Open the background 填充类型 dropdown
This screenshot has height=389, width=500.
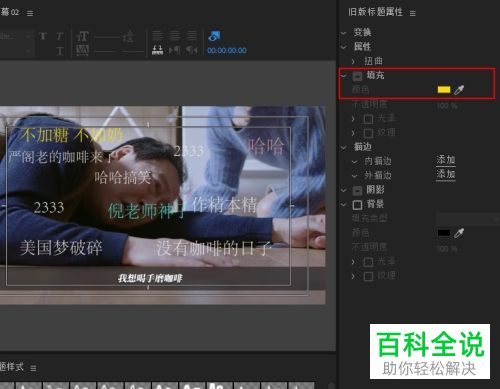click(x=468, y=219)
